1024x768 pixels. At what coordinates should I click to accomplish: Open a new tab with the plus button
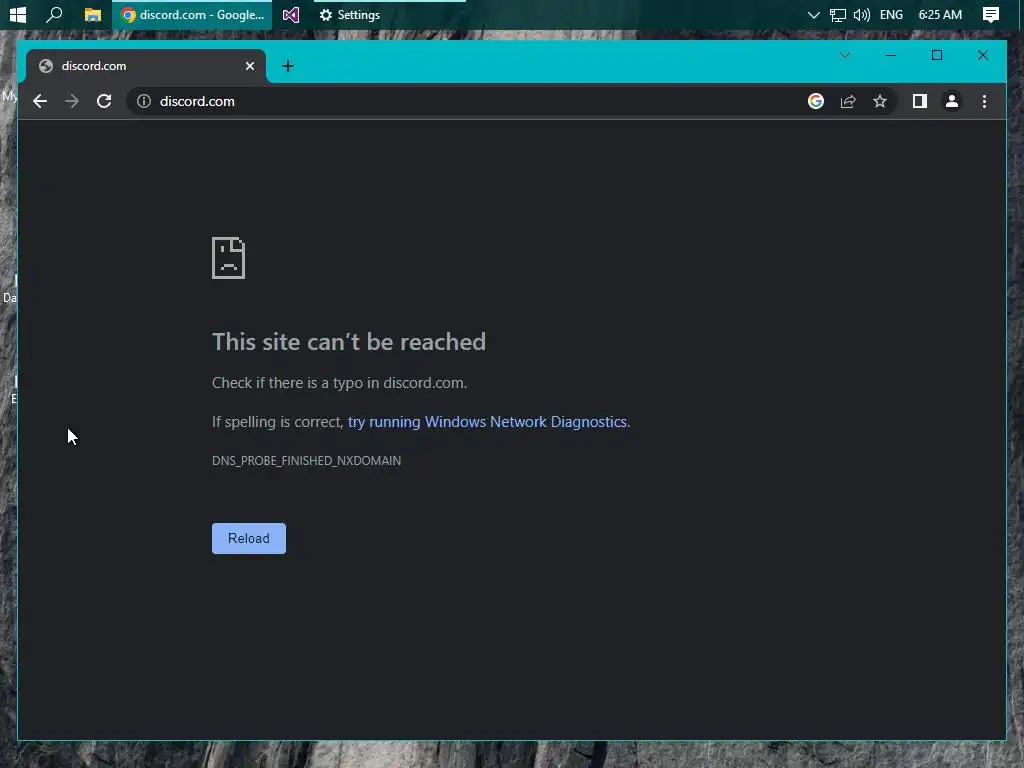[287, 66]
